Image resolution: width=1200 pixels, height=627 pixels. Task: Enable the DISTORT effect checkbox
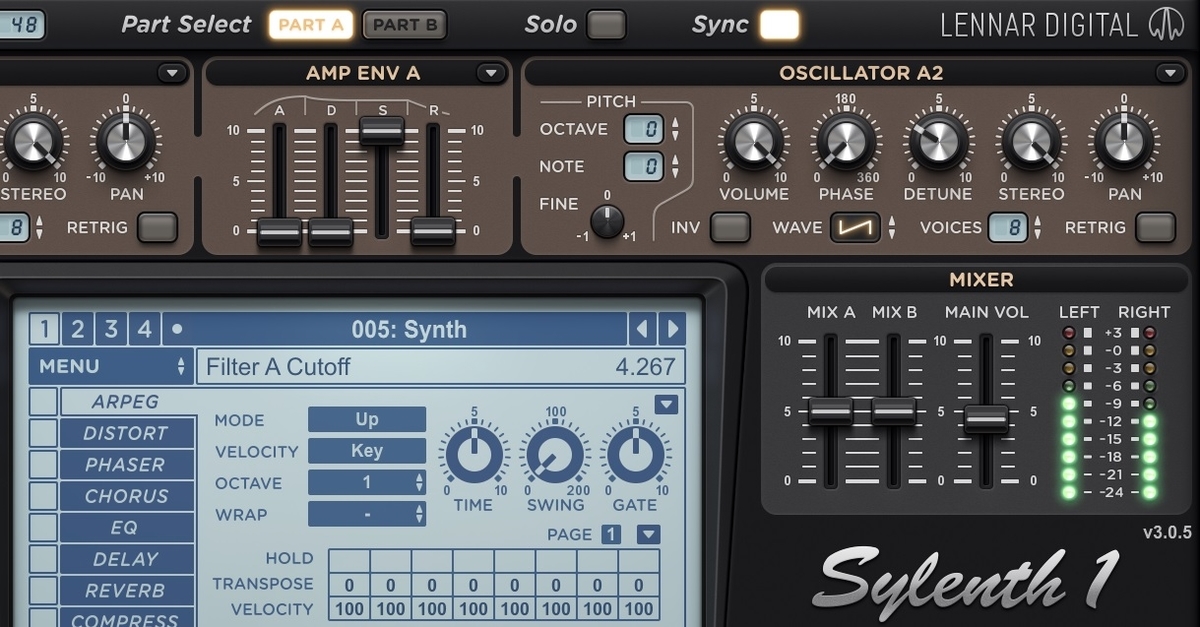pyautogui.click(x=43, y=433)
